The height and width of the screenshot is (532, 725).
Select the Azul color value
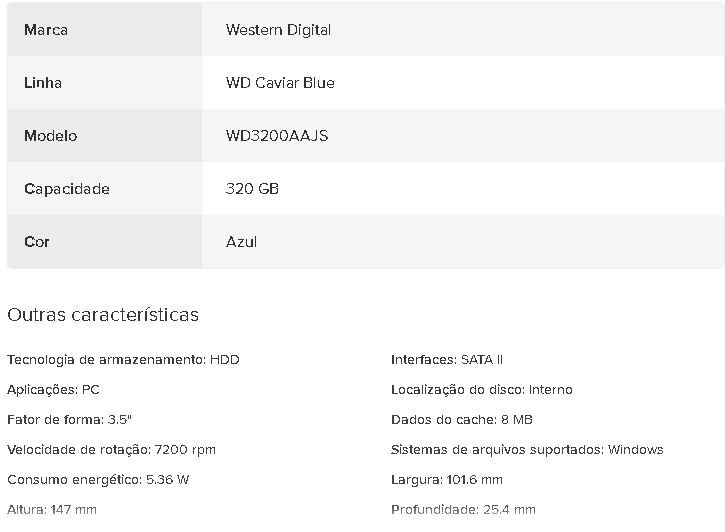pos(241,242)
